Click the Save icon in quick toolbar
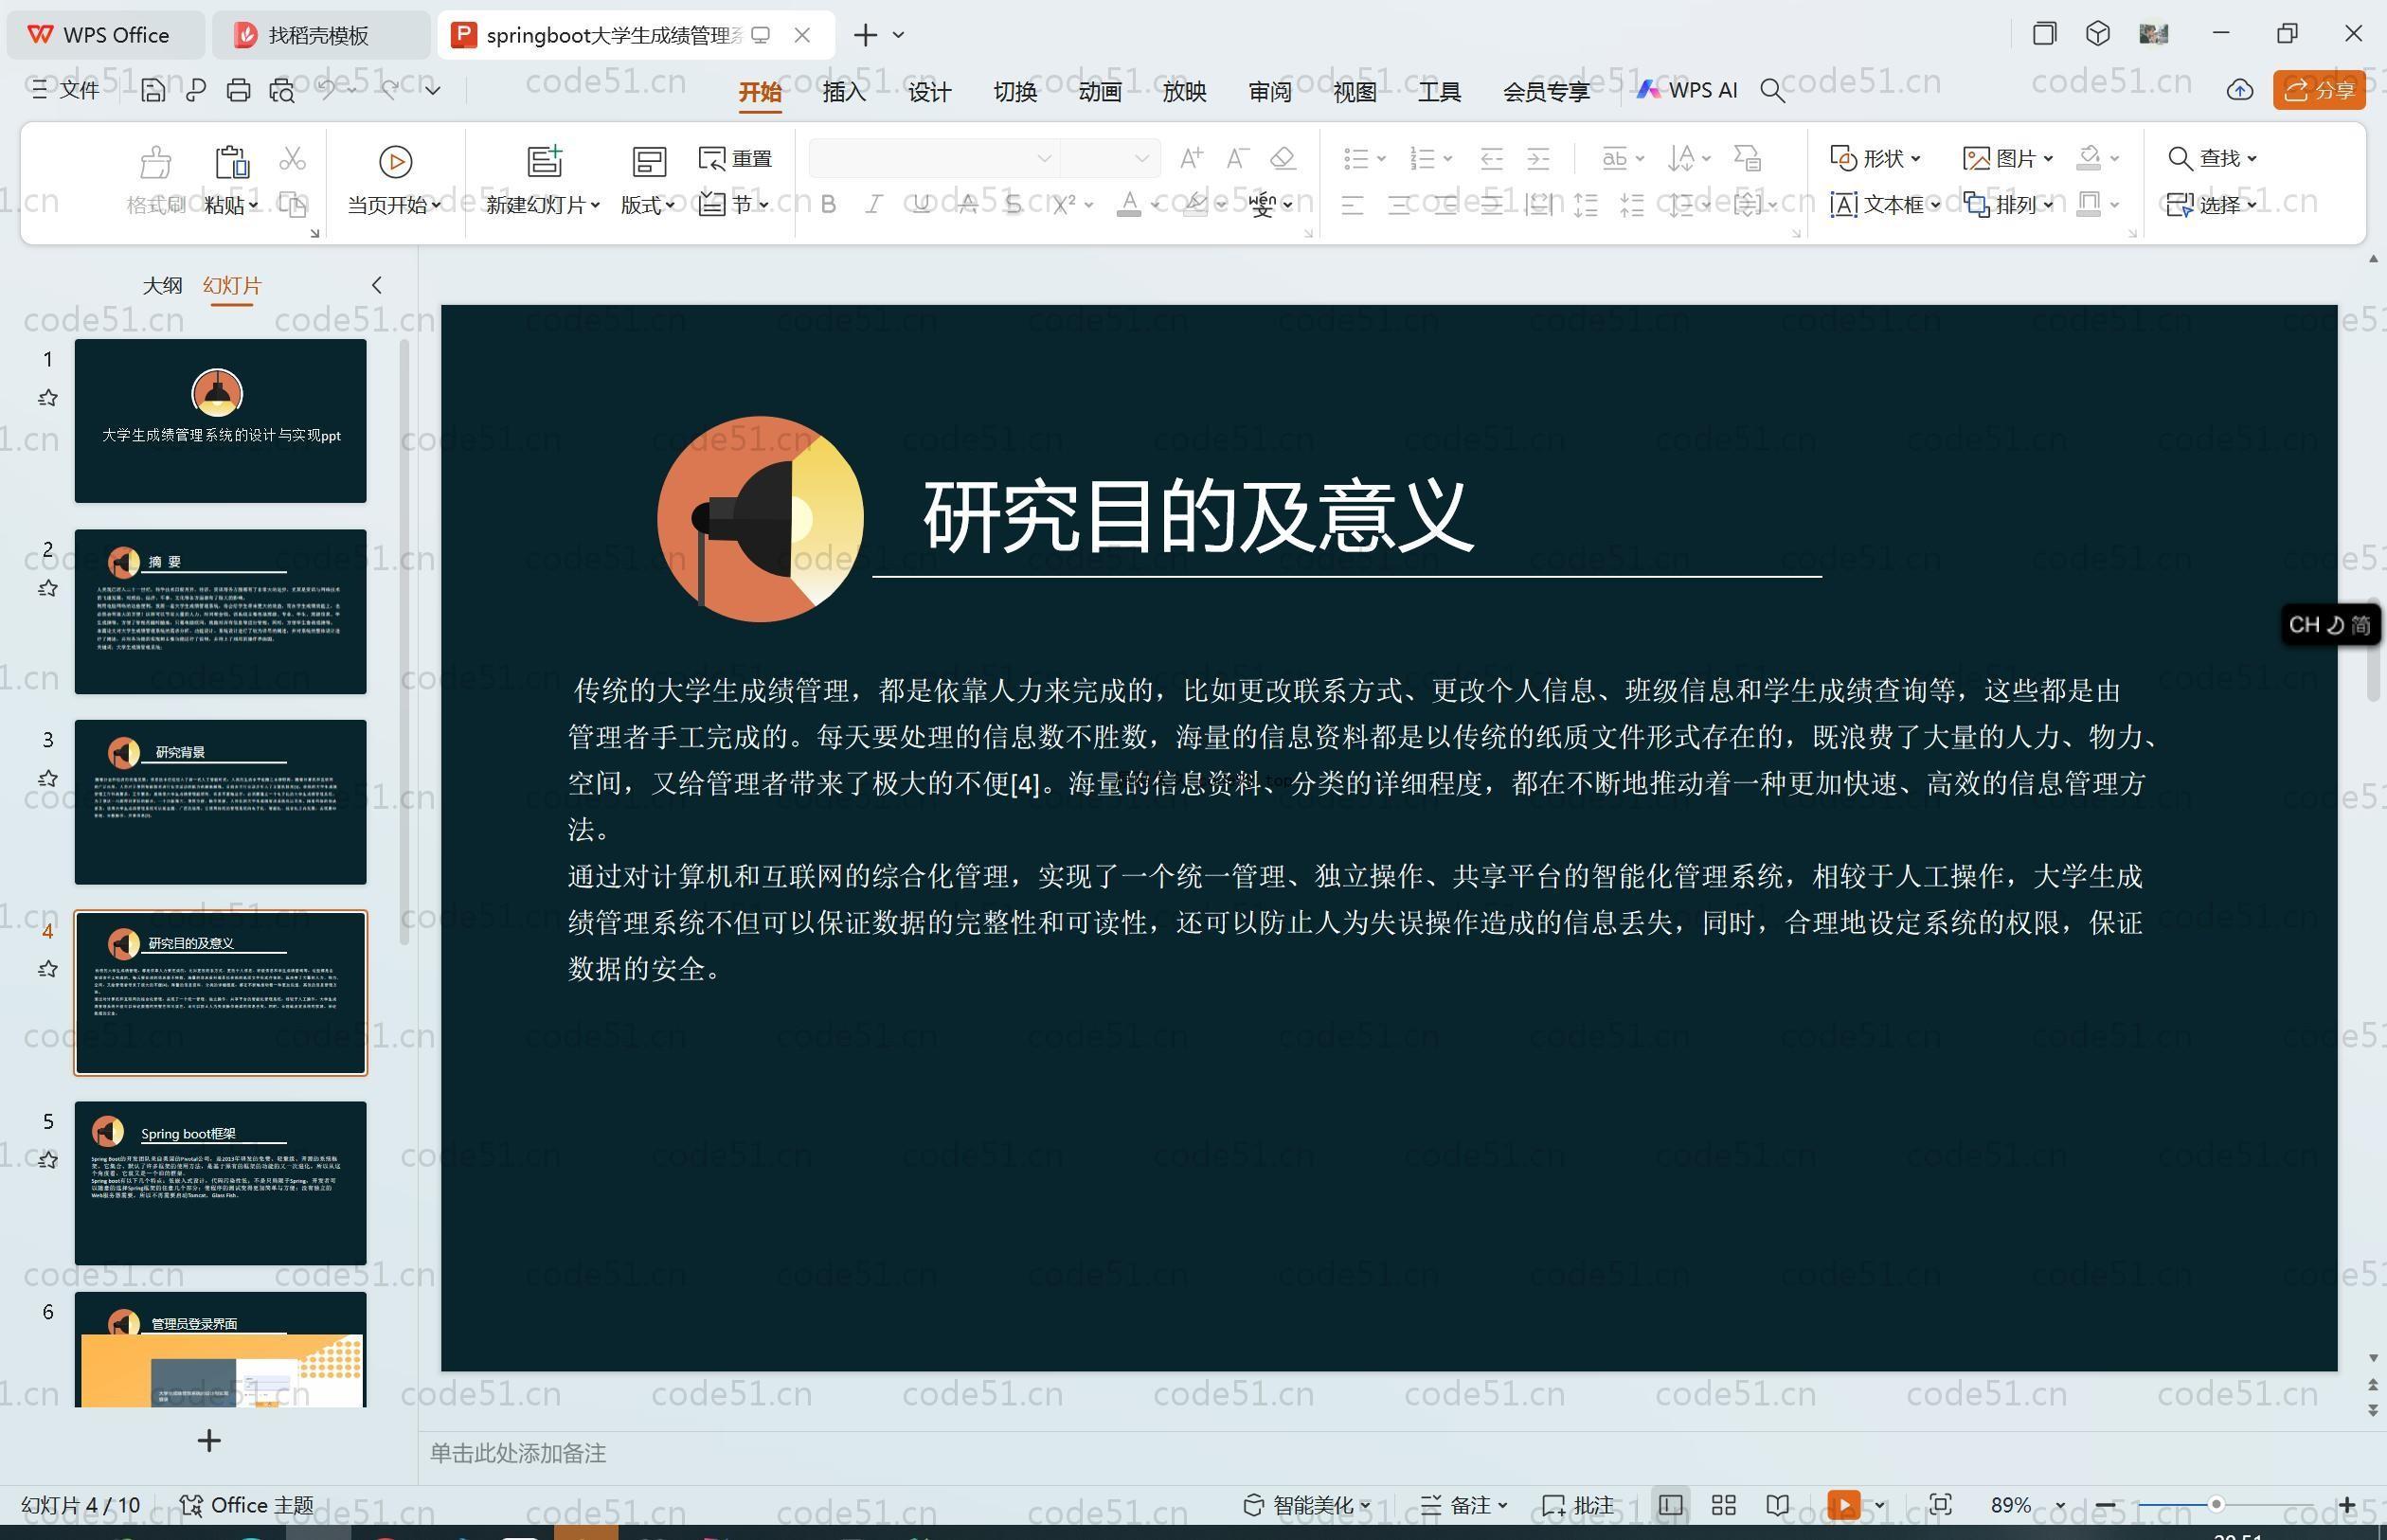Image resolution: width=2387 pixels, height=1540 pixels. coord(153,91)
